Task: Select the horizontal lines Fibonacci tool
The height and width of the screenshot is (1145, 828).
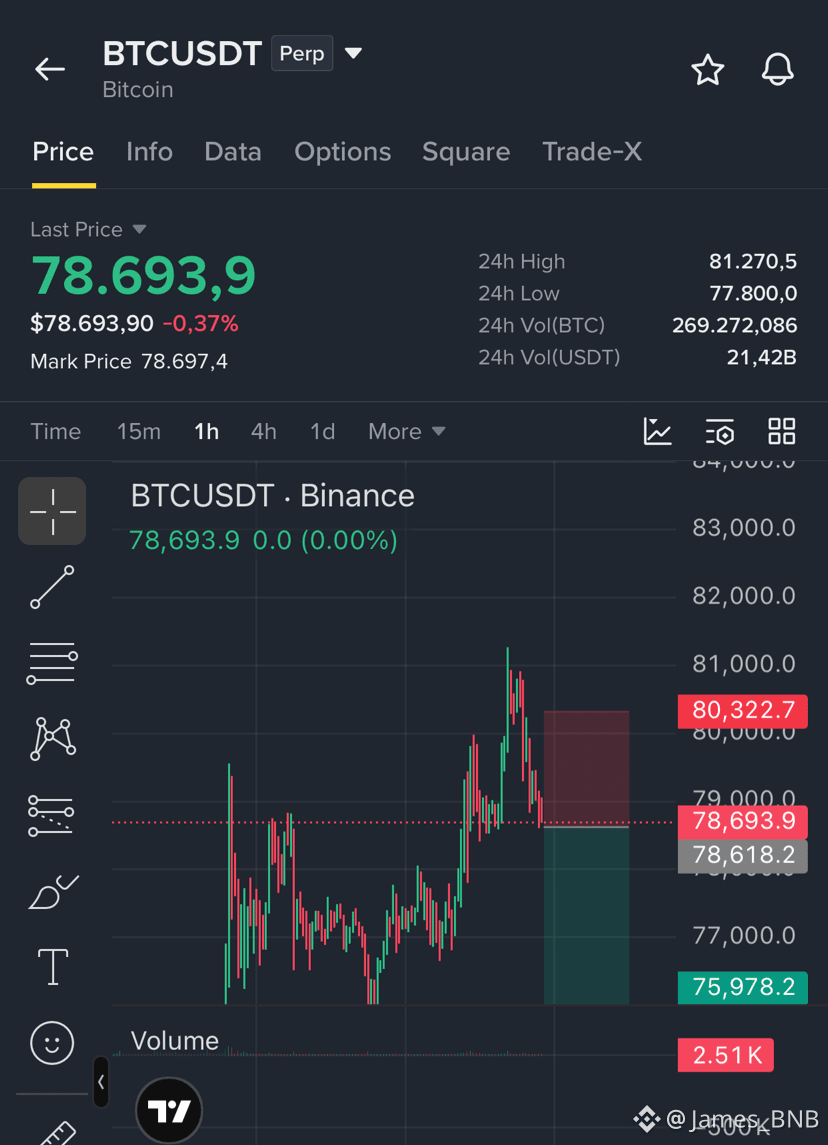Action: click(52, 663)
